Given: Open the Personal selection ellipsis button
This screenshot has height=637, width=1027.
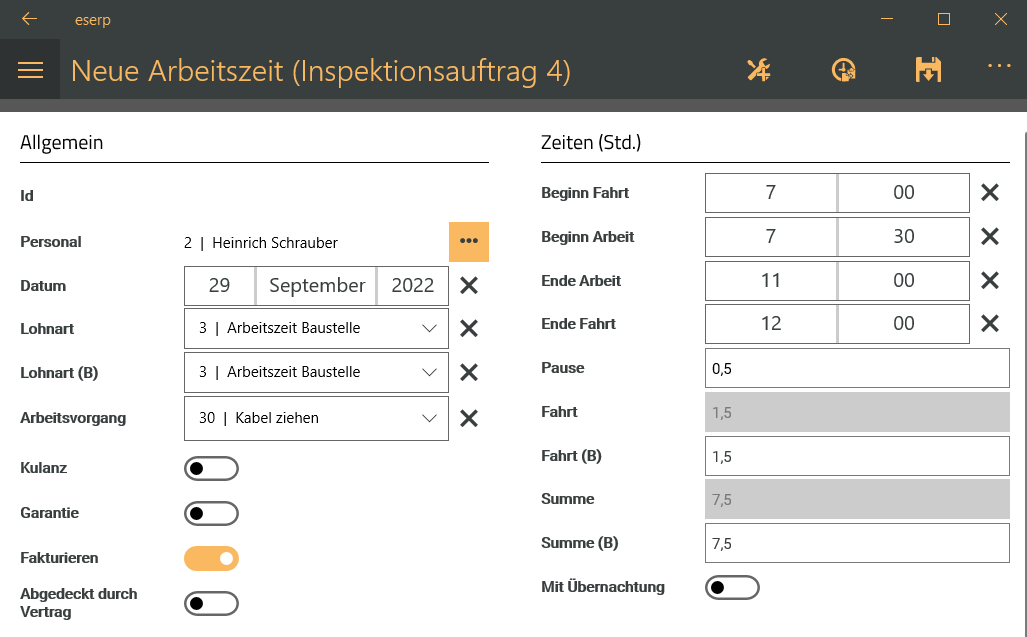Looking at the screenshot, I should [x=469, y=242].
